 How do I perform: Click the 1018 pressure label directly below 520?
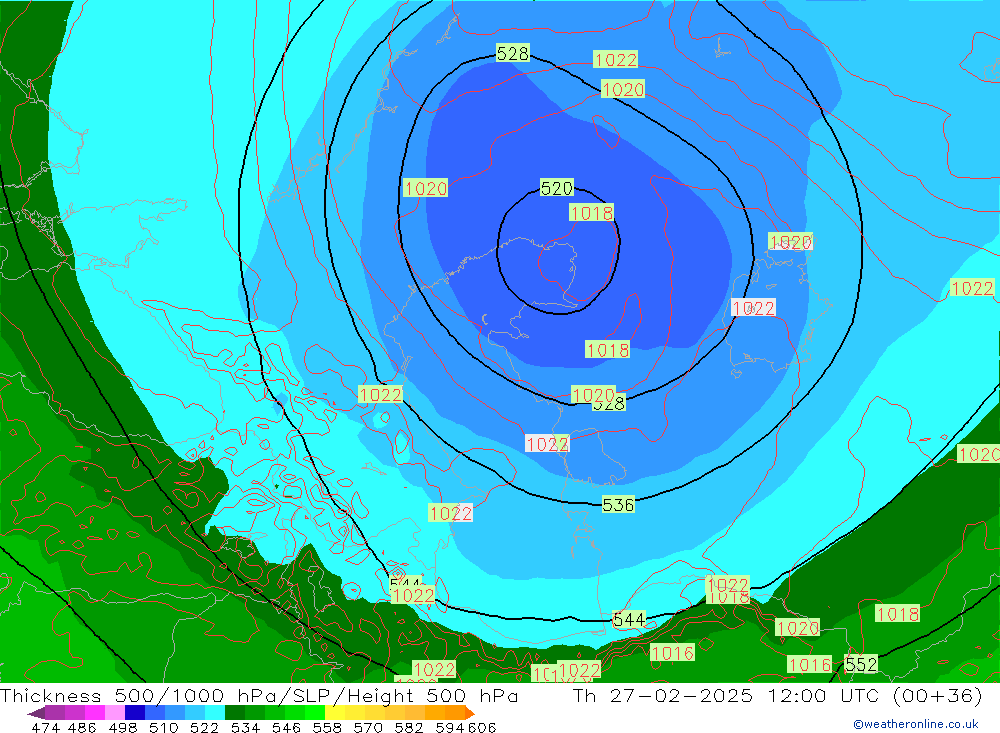point(591,212)
